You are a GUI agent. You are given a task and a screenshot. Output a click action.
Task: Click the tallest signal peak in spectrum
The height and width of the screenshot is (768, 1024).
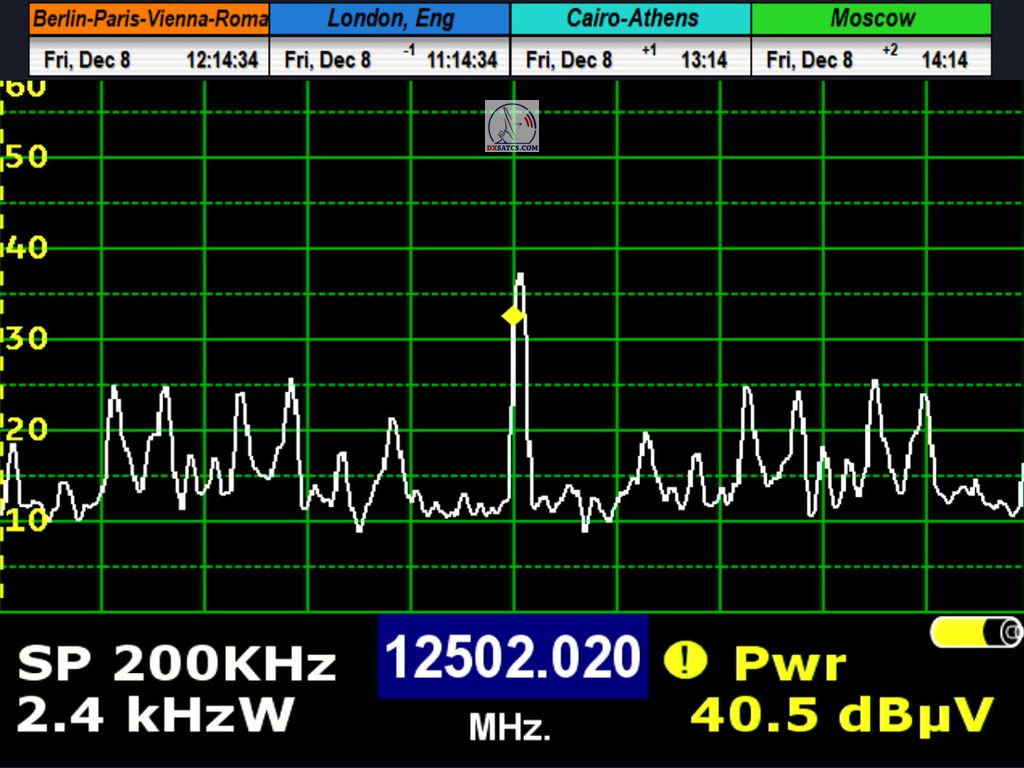519,277
